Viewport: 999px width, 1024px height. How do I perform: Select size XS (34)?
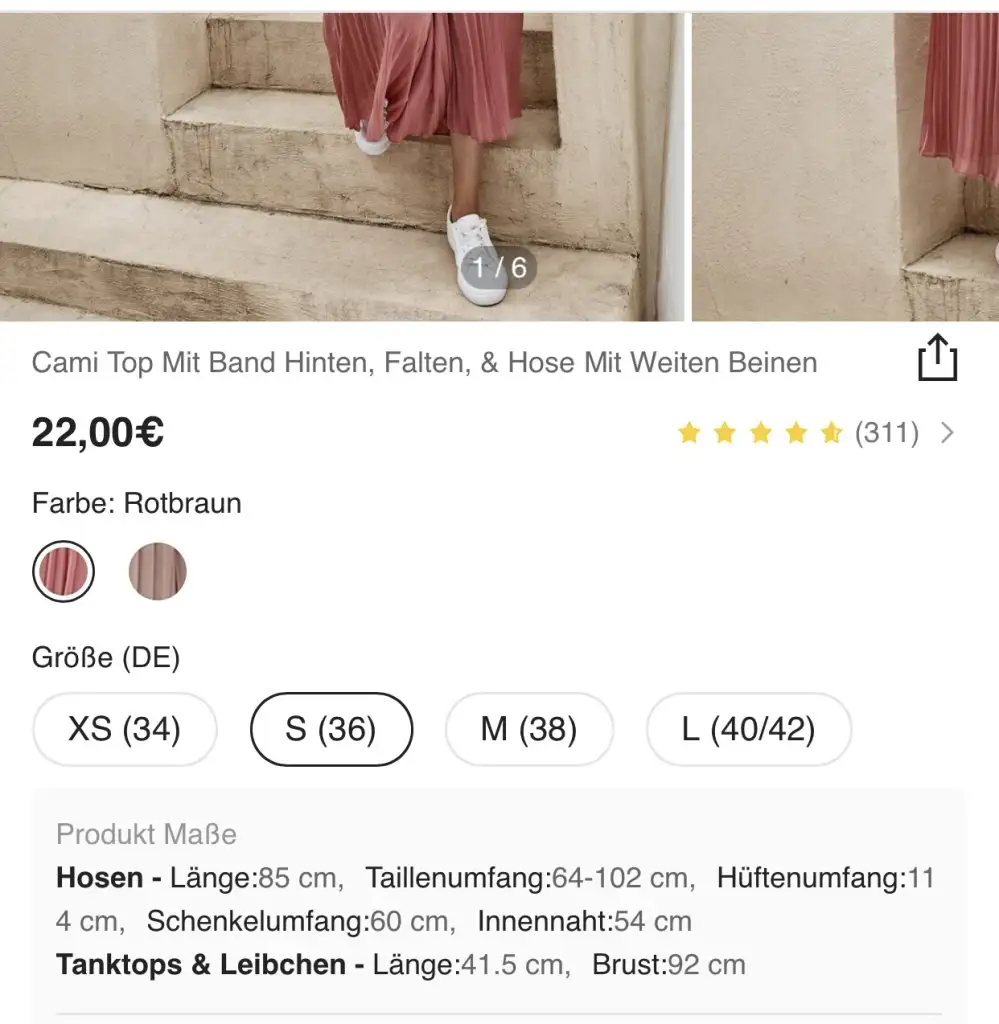point(125,729)
